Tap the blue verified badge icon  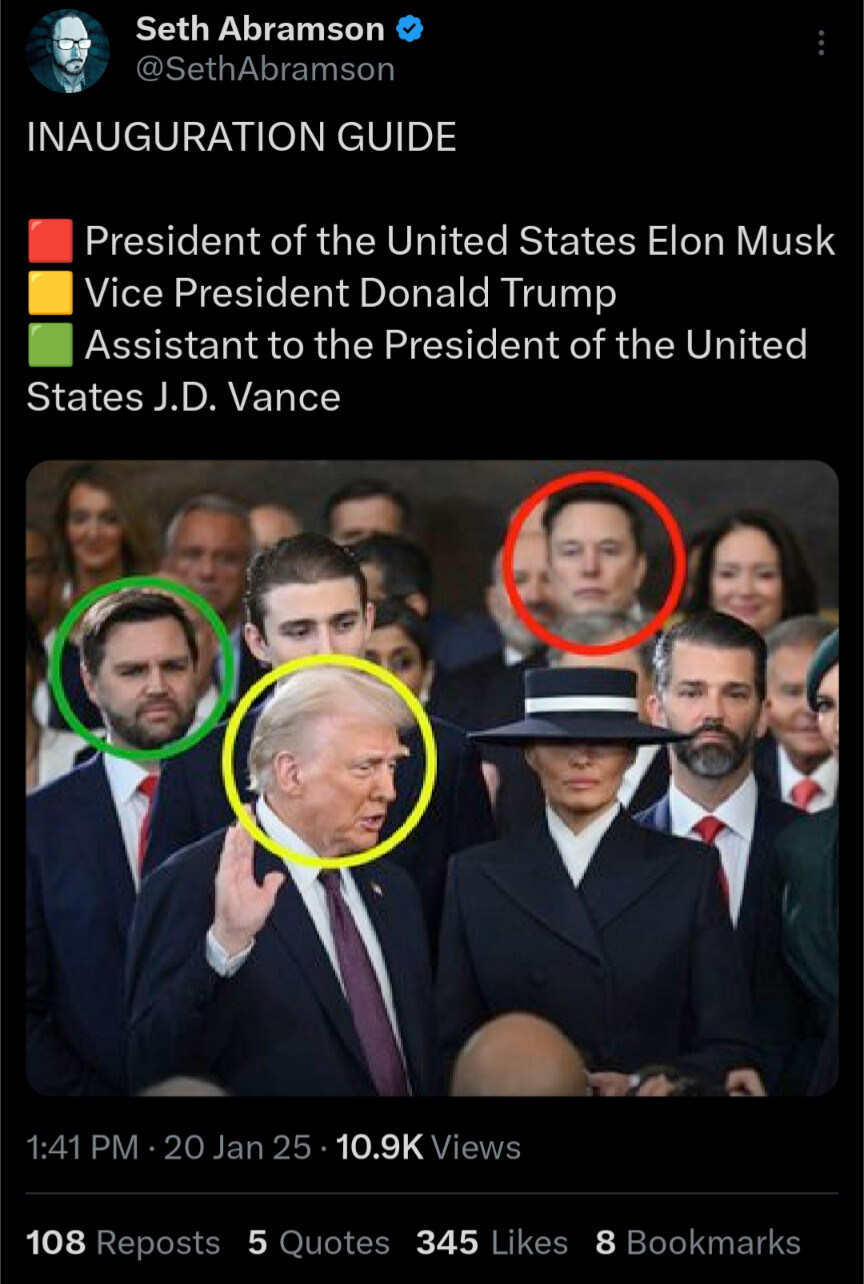[x=408, y=30]
